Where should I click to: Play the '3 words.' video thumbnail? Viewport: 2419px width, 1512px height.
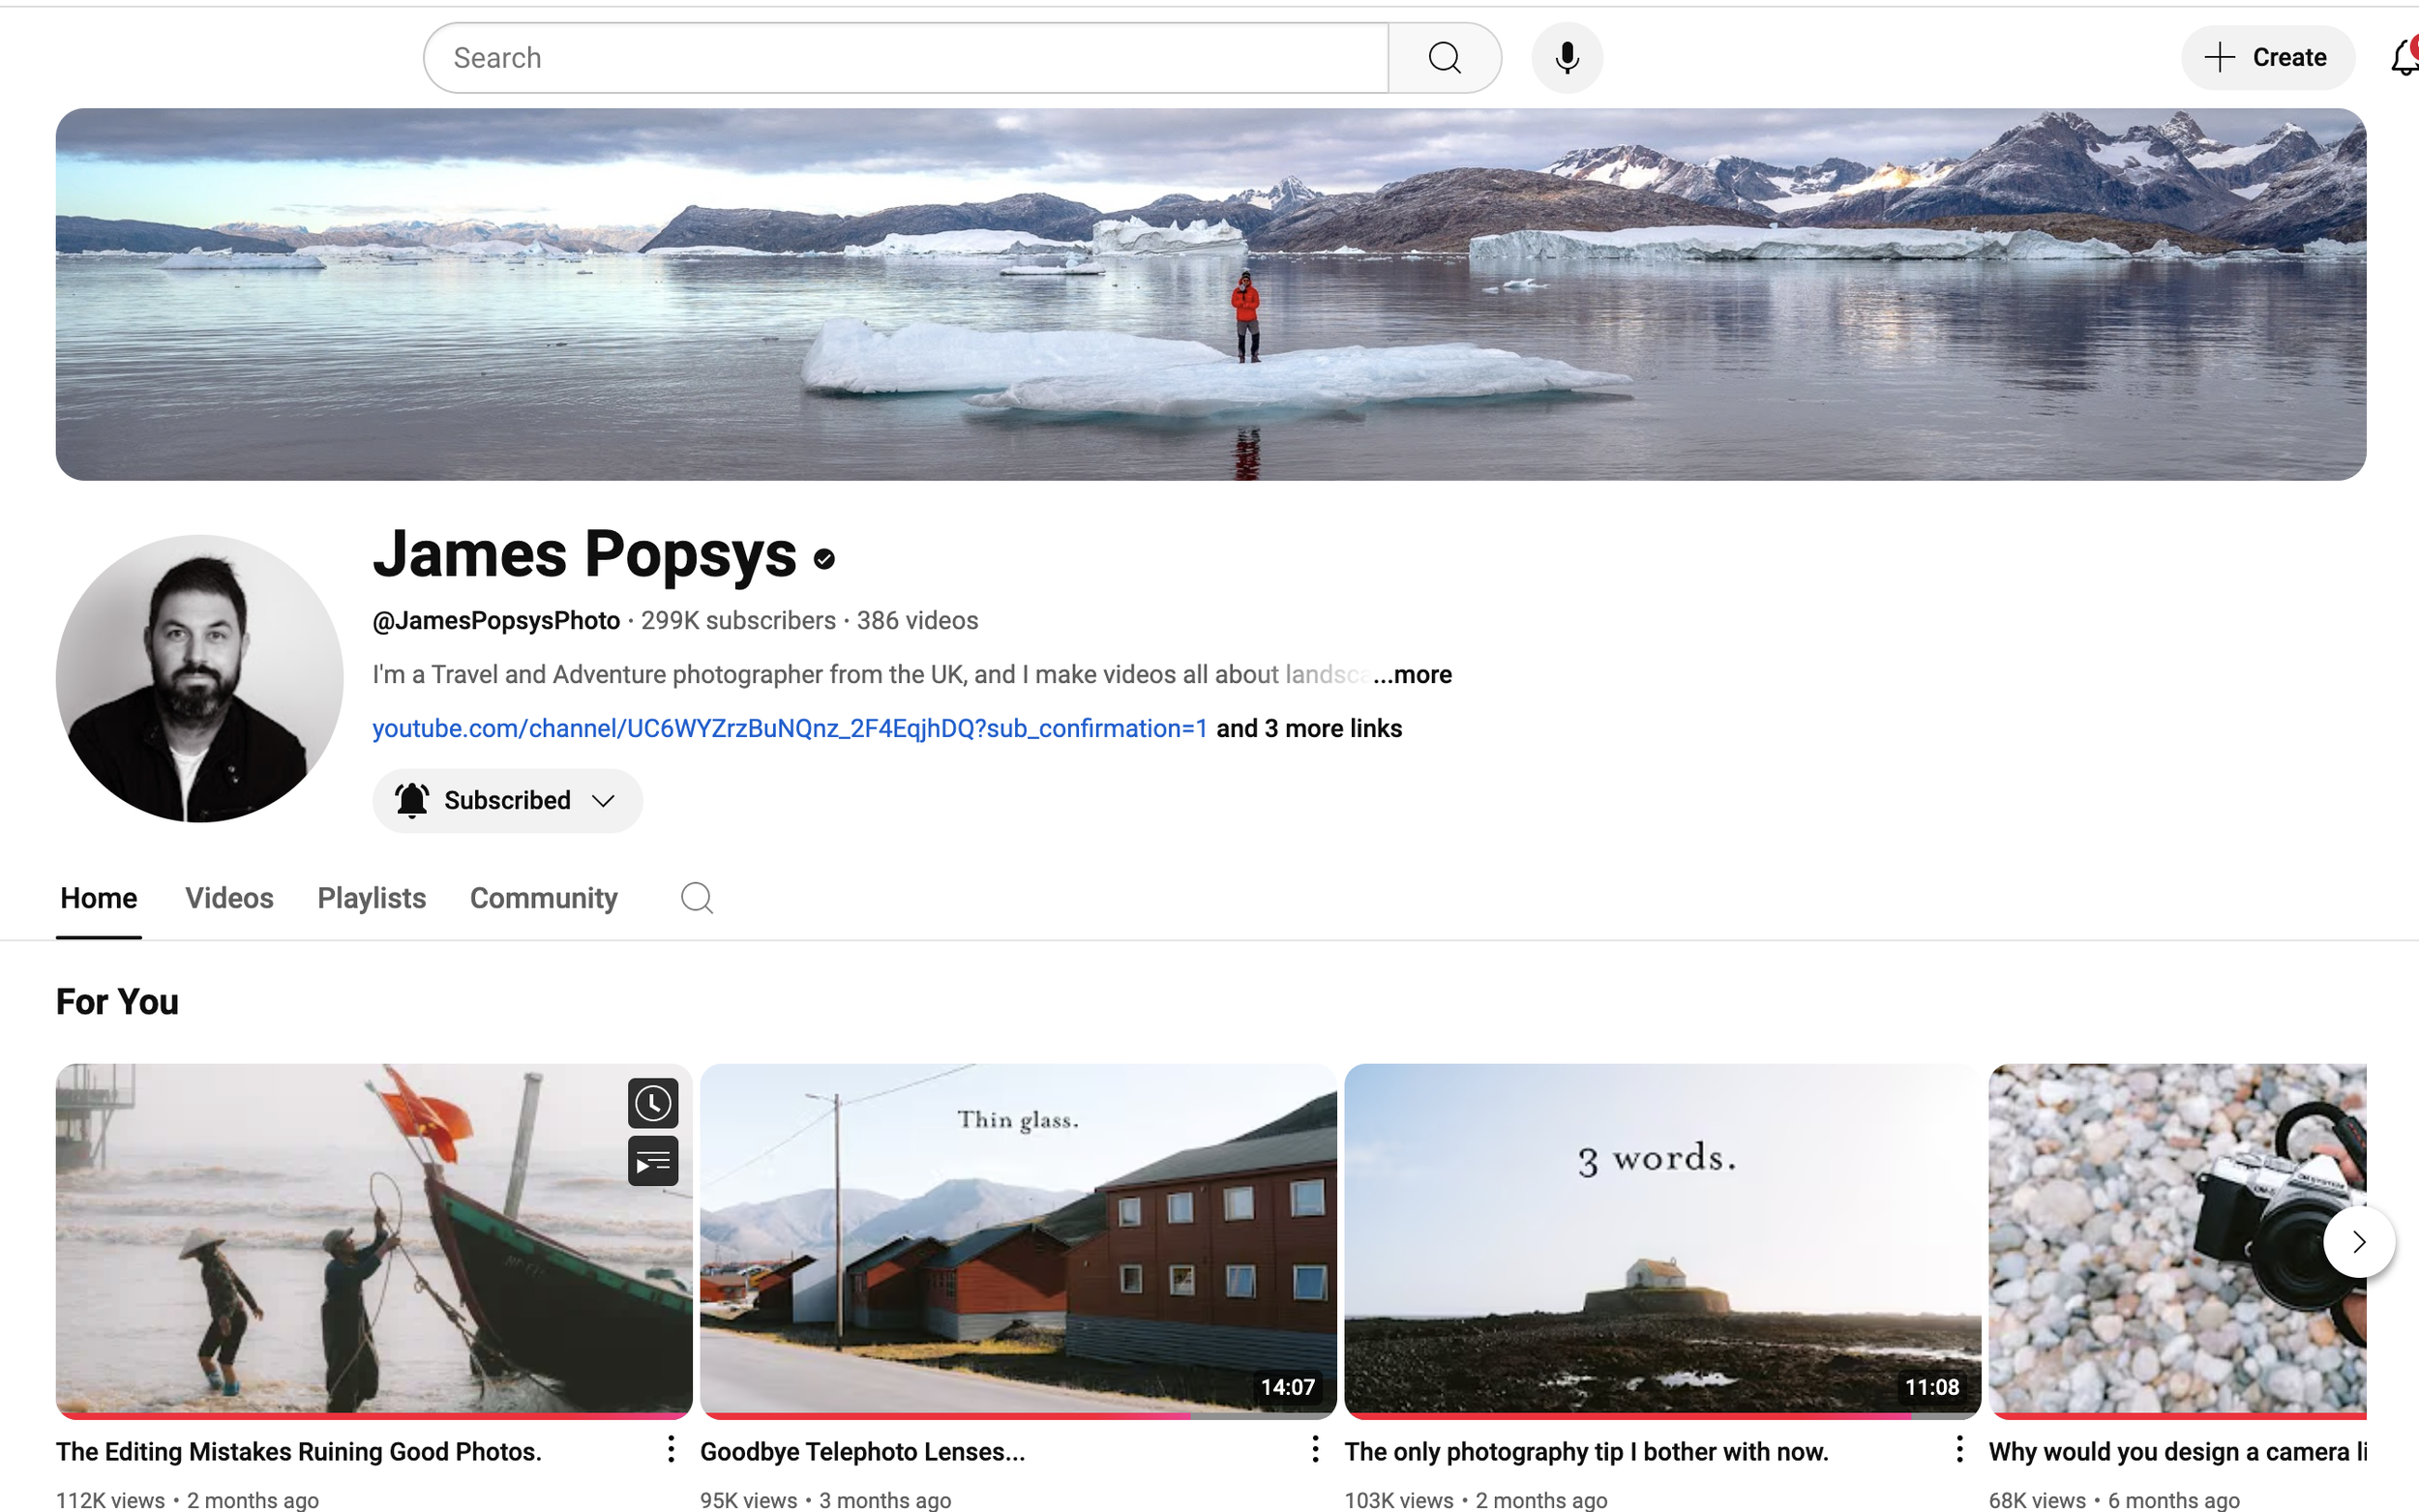pyautogui.click(x=1663, y=1240)
